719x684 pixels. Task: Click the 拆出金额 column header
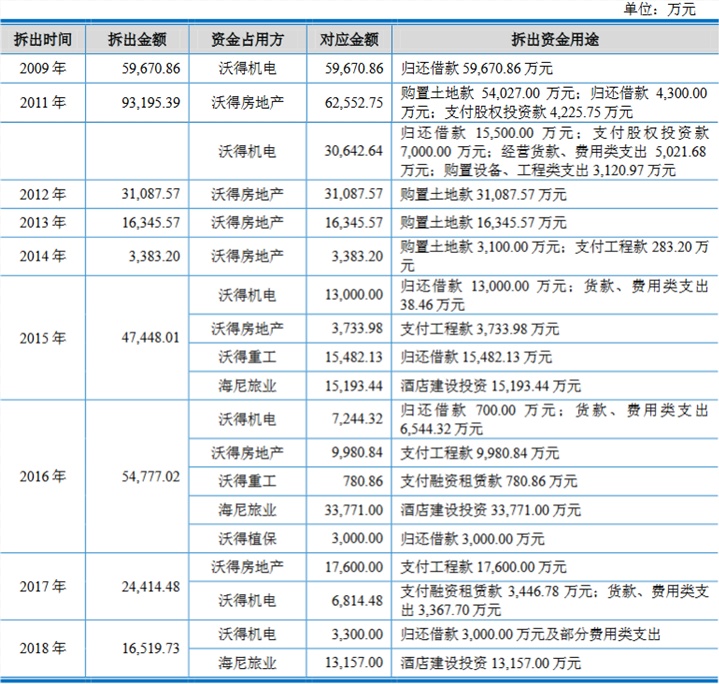137,39
